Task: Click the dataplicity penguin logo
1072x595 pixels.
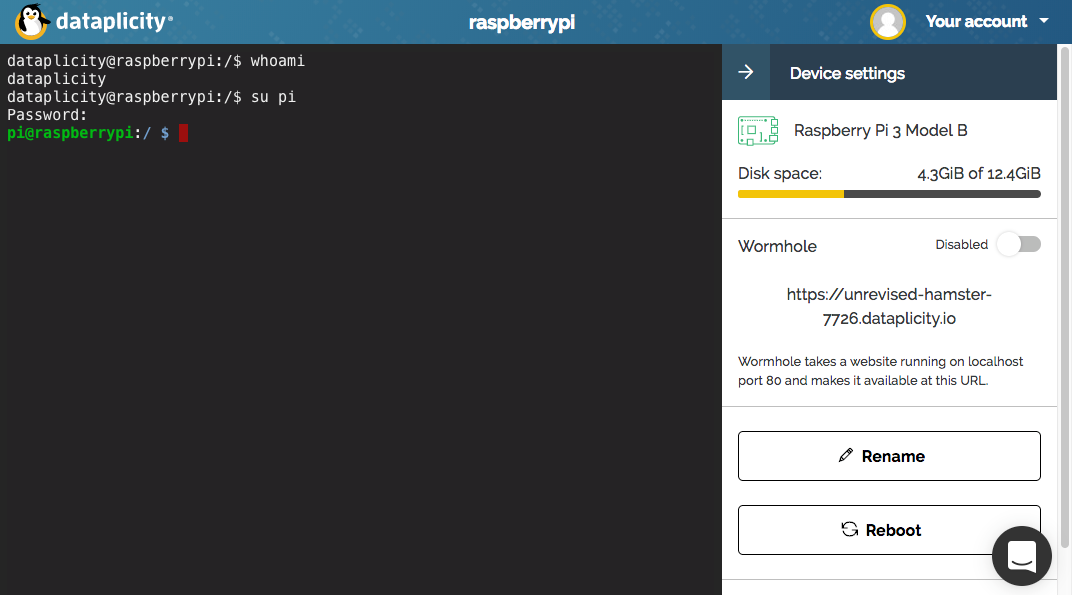Action: tap(32, 21)
